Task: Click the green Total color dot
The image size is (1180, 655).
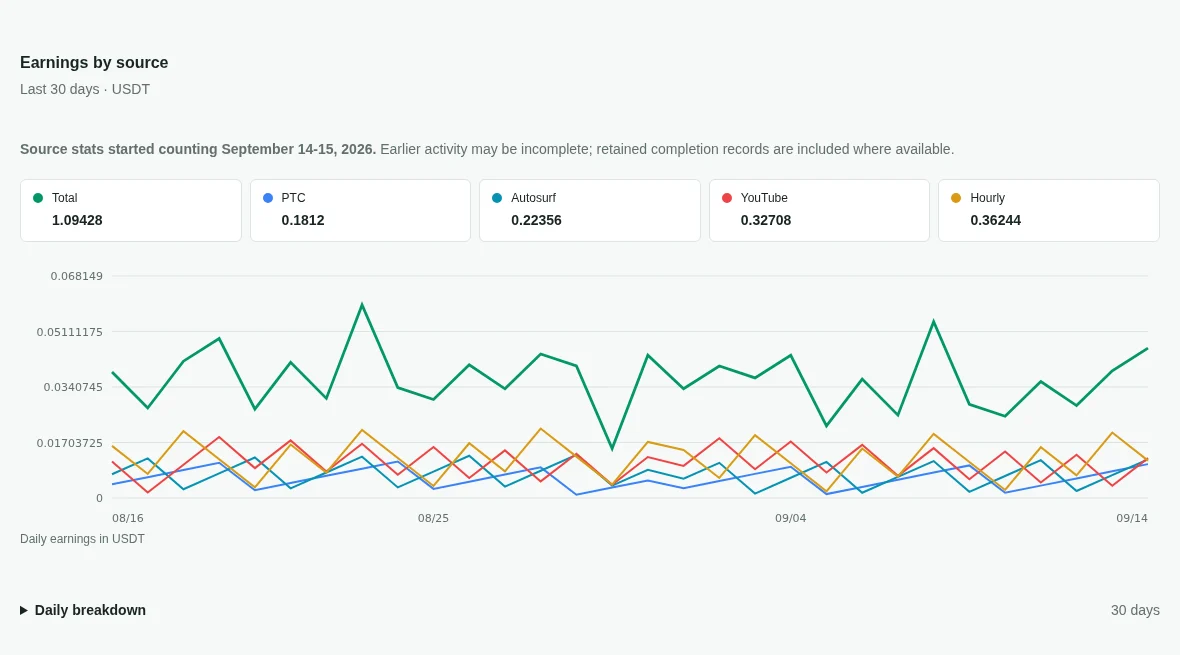Action: (38, 198)
